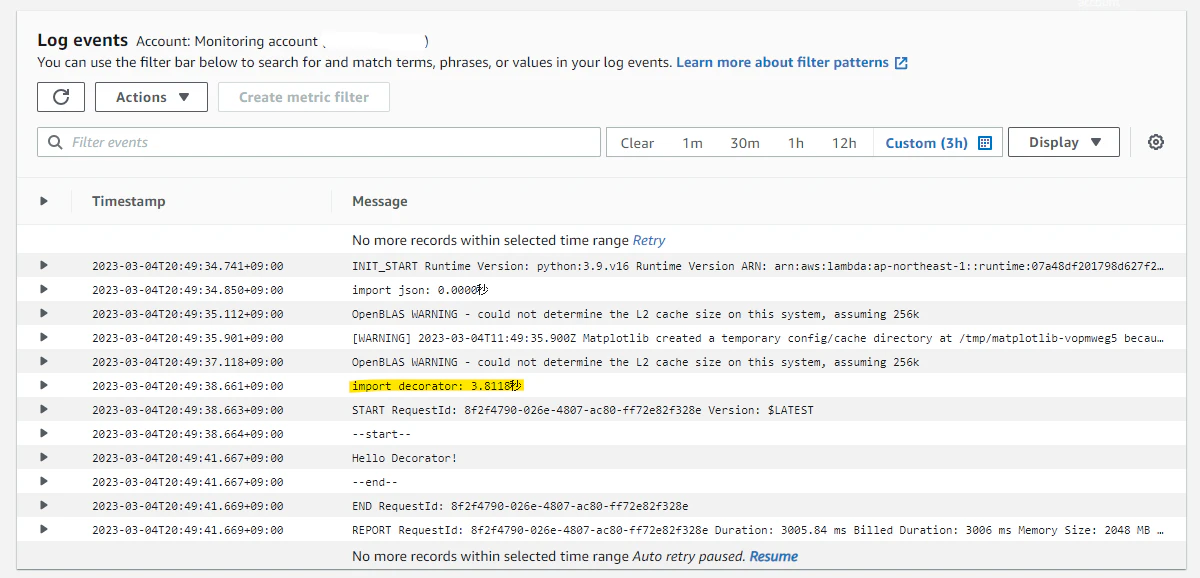Click the '--end--' message text
The height and width of the screenshot is (578, 1200).
(x=374, y=482)
